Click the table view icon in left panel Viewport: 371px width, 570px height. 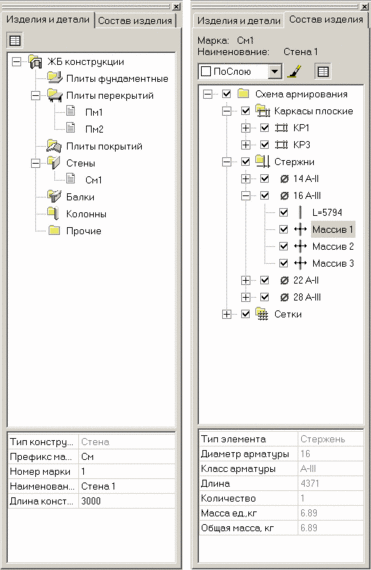15,40
